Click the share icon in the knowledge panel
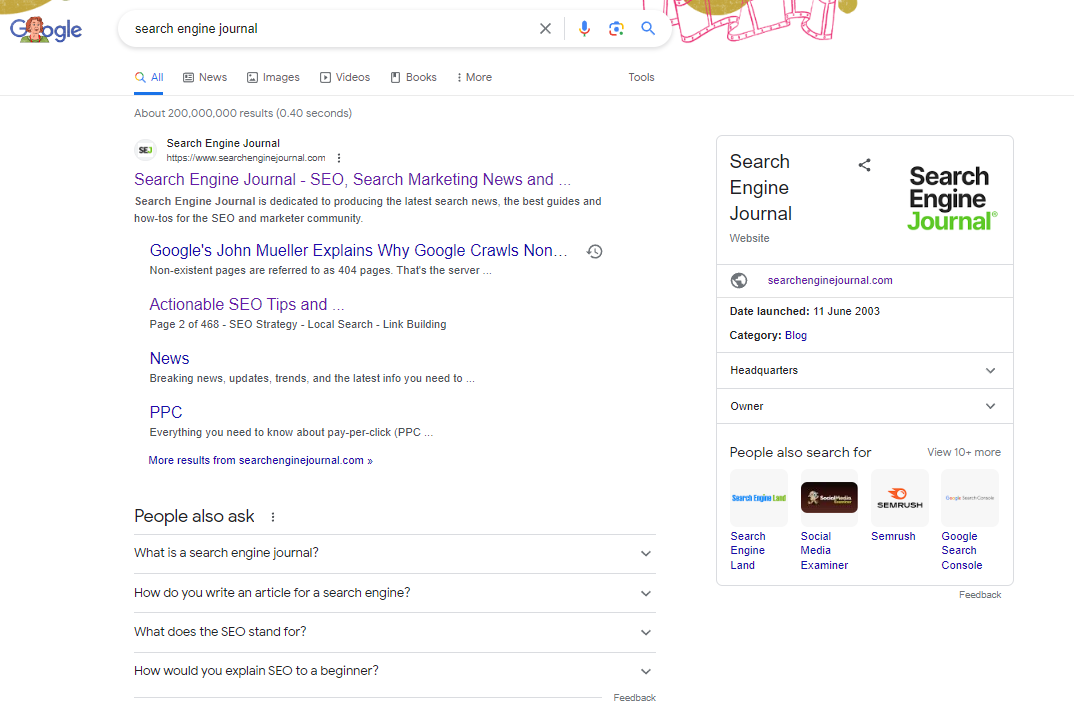 coord(864,165)
